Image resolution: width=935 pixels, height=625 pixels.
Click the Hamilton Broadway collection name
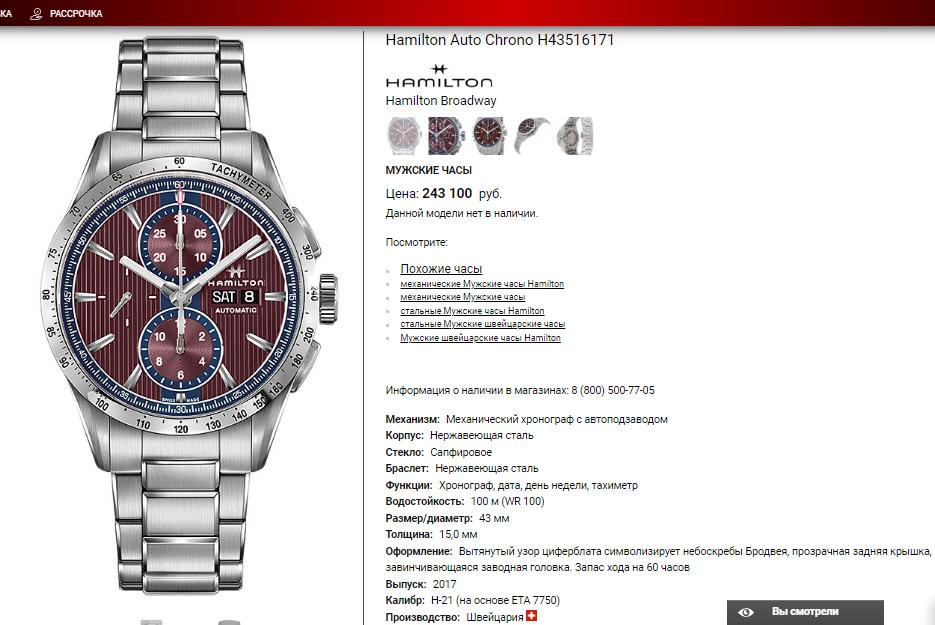(x=441, y=101)
